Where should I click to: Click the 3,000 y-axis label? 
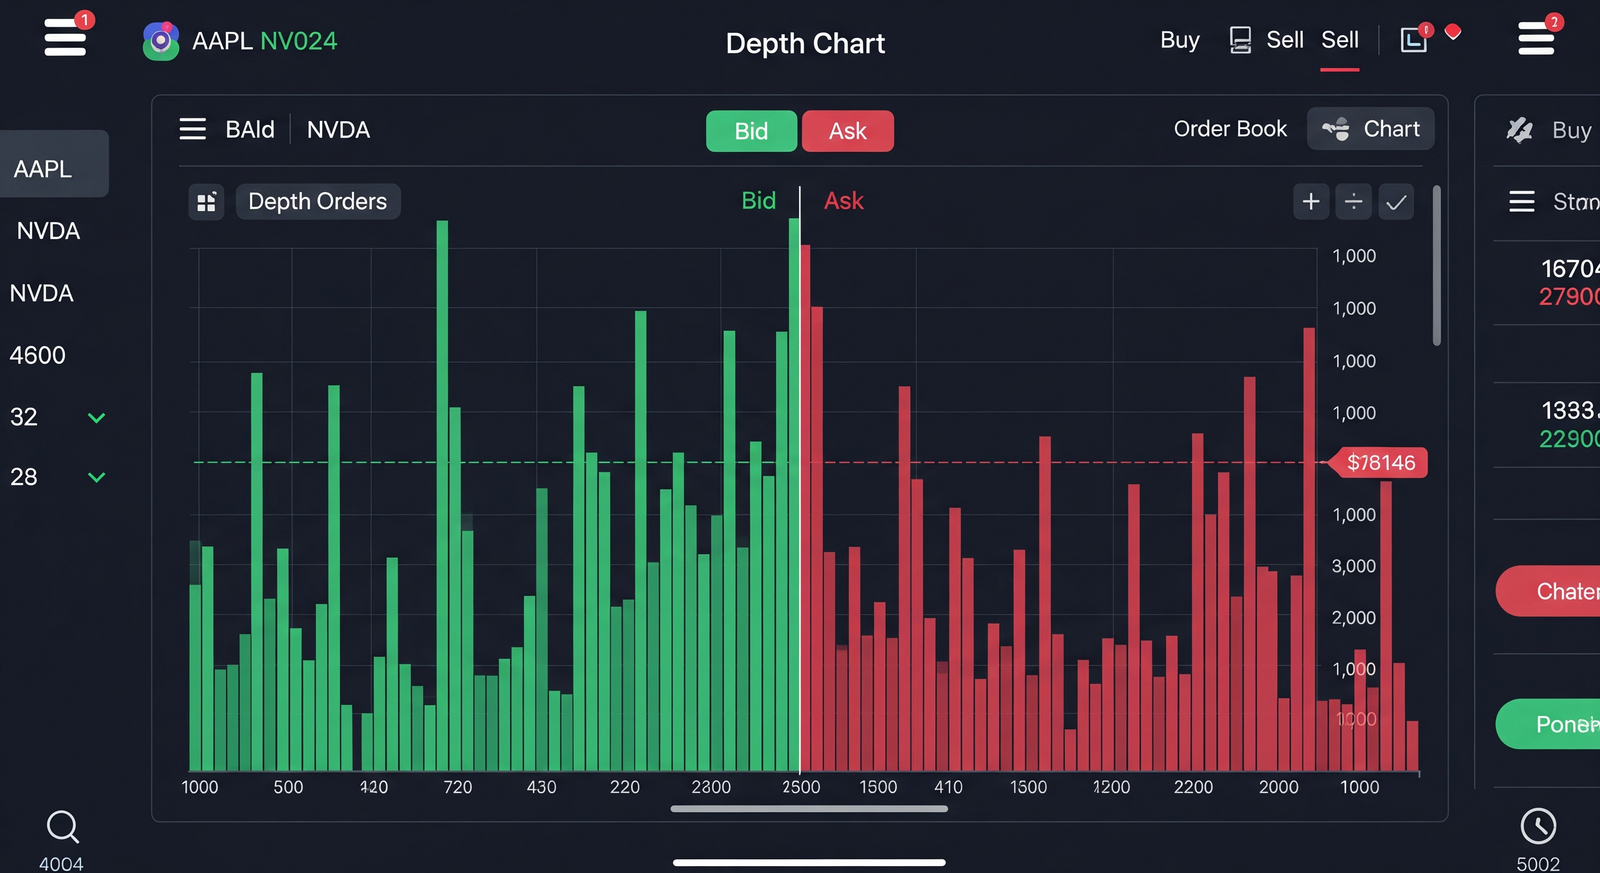coord(1354,566)
